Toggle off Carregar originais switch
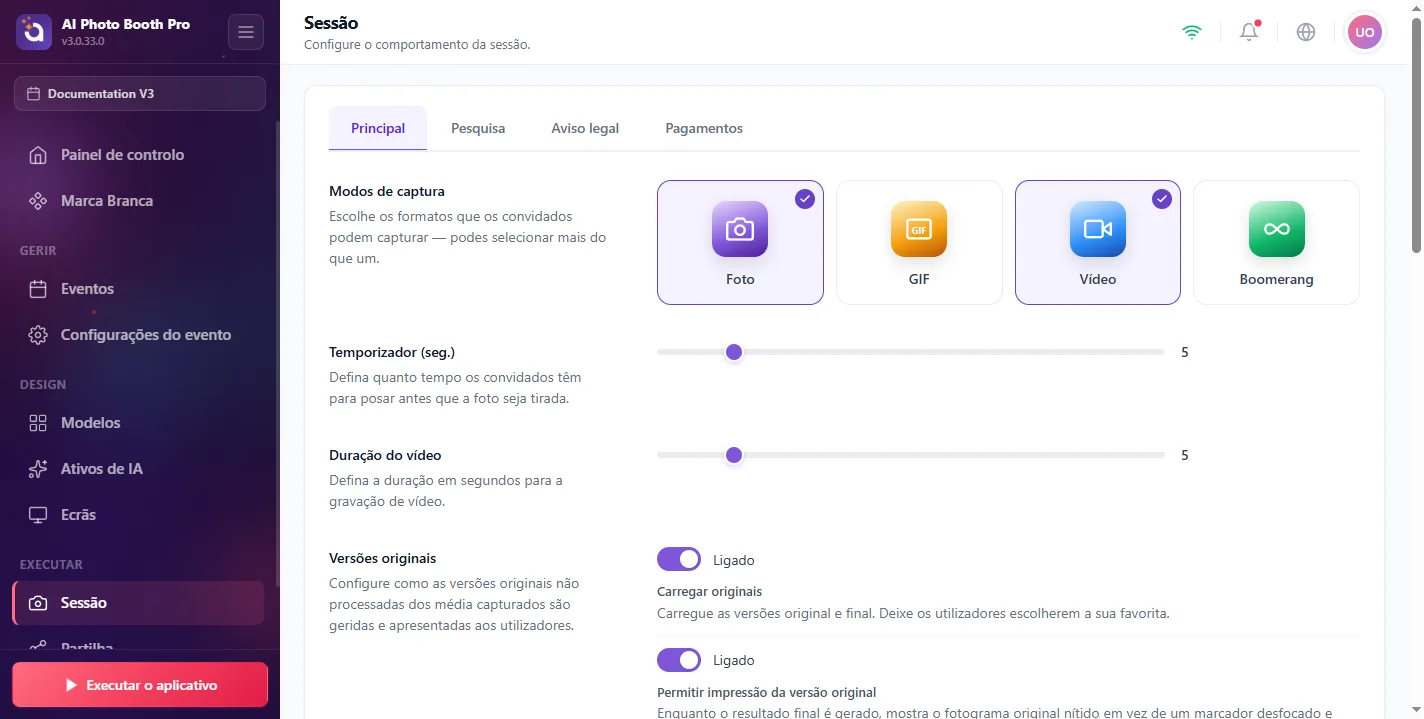 [x=679, y=559]
